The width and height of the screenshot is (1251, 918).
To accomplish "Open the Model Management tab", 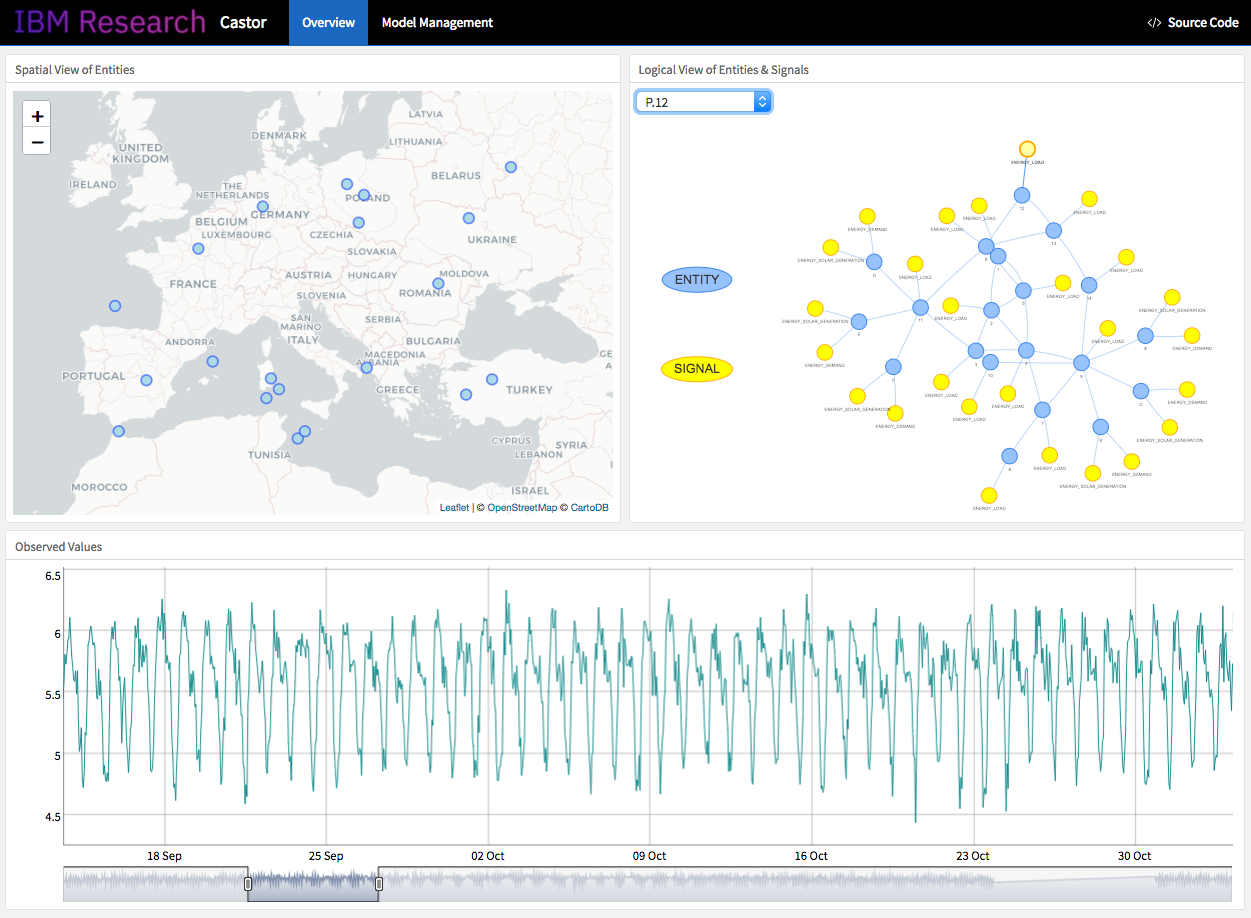I will click(x=437, y=22).
